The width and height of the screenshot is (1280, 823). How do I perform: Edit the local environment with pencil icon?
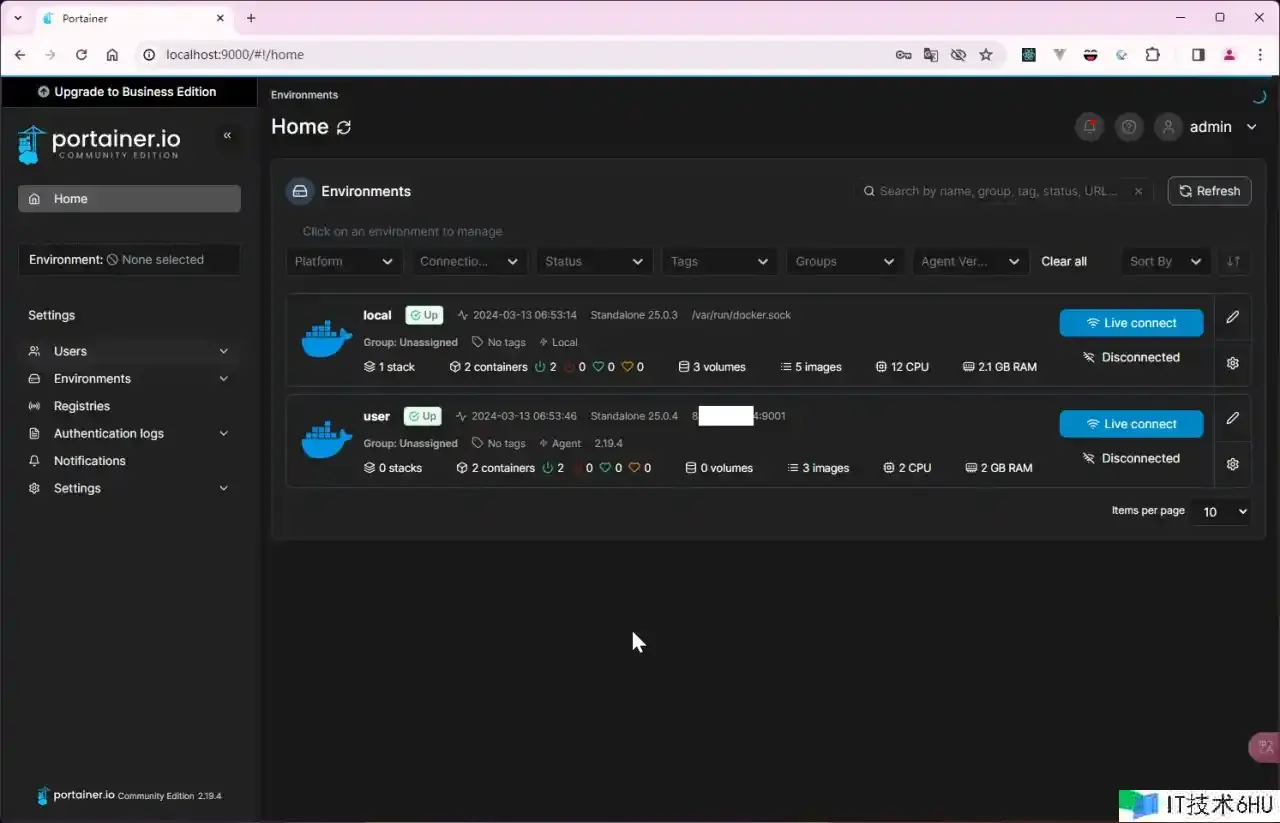pyautogui.click(x=1232, y=317)
